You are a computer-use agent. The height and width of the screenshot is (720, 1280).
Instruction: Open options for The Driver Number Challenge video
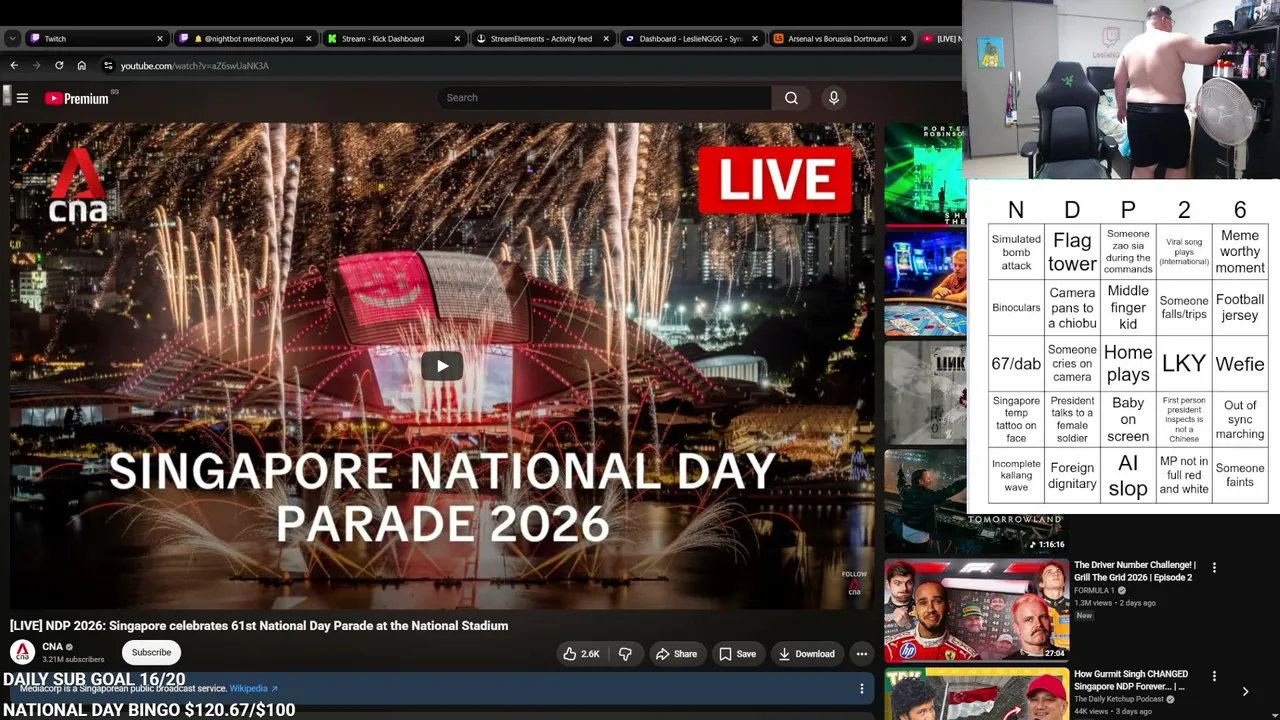(1214, 567)
